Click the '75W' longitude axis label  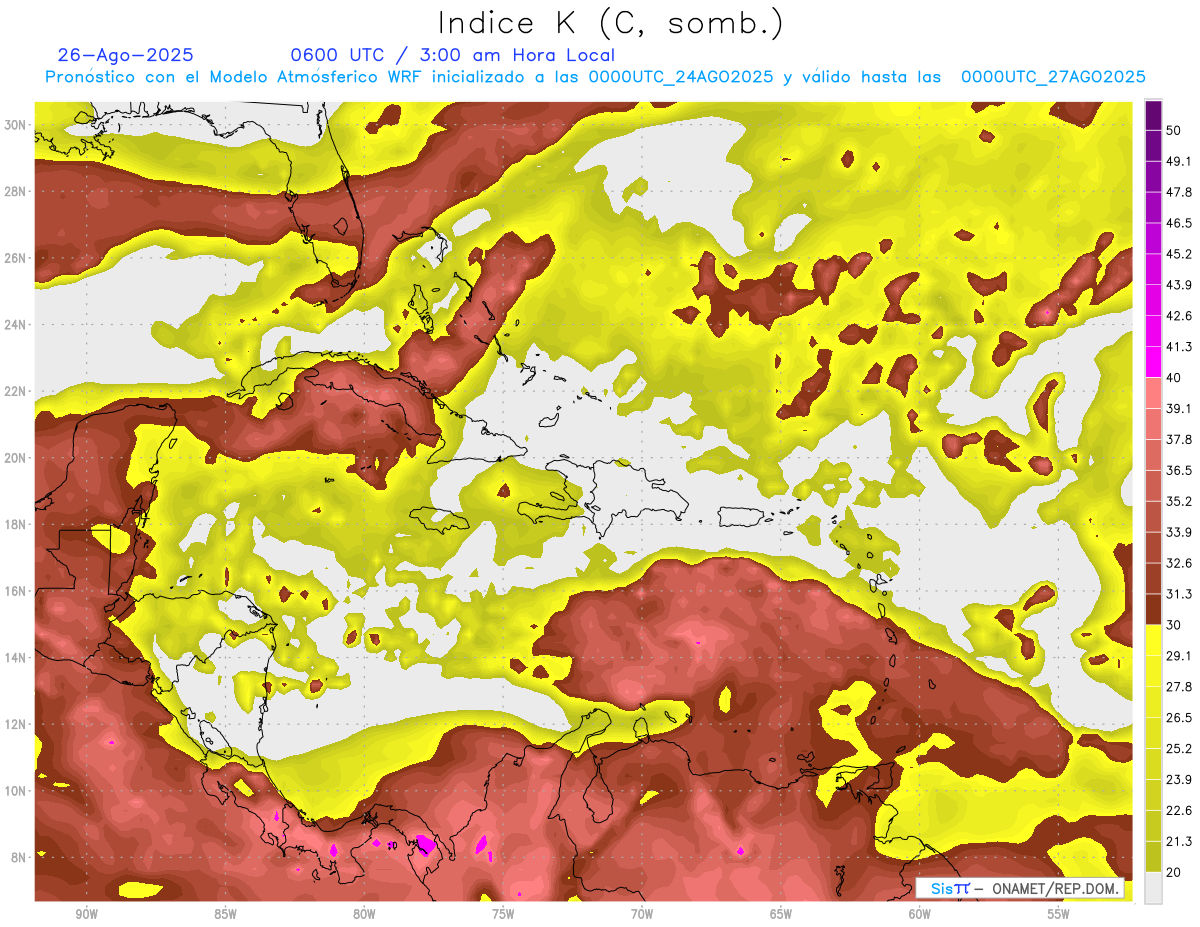coord(503,915)
